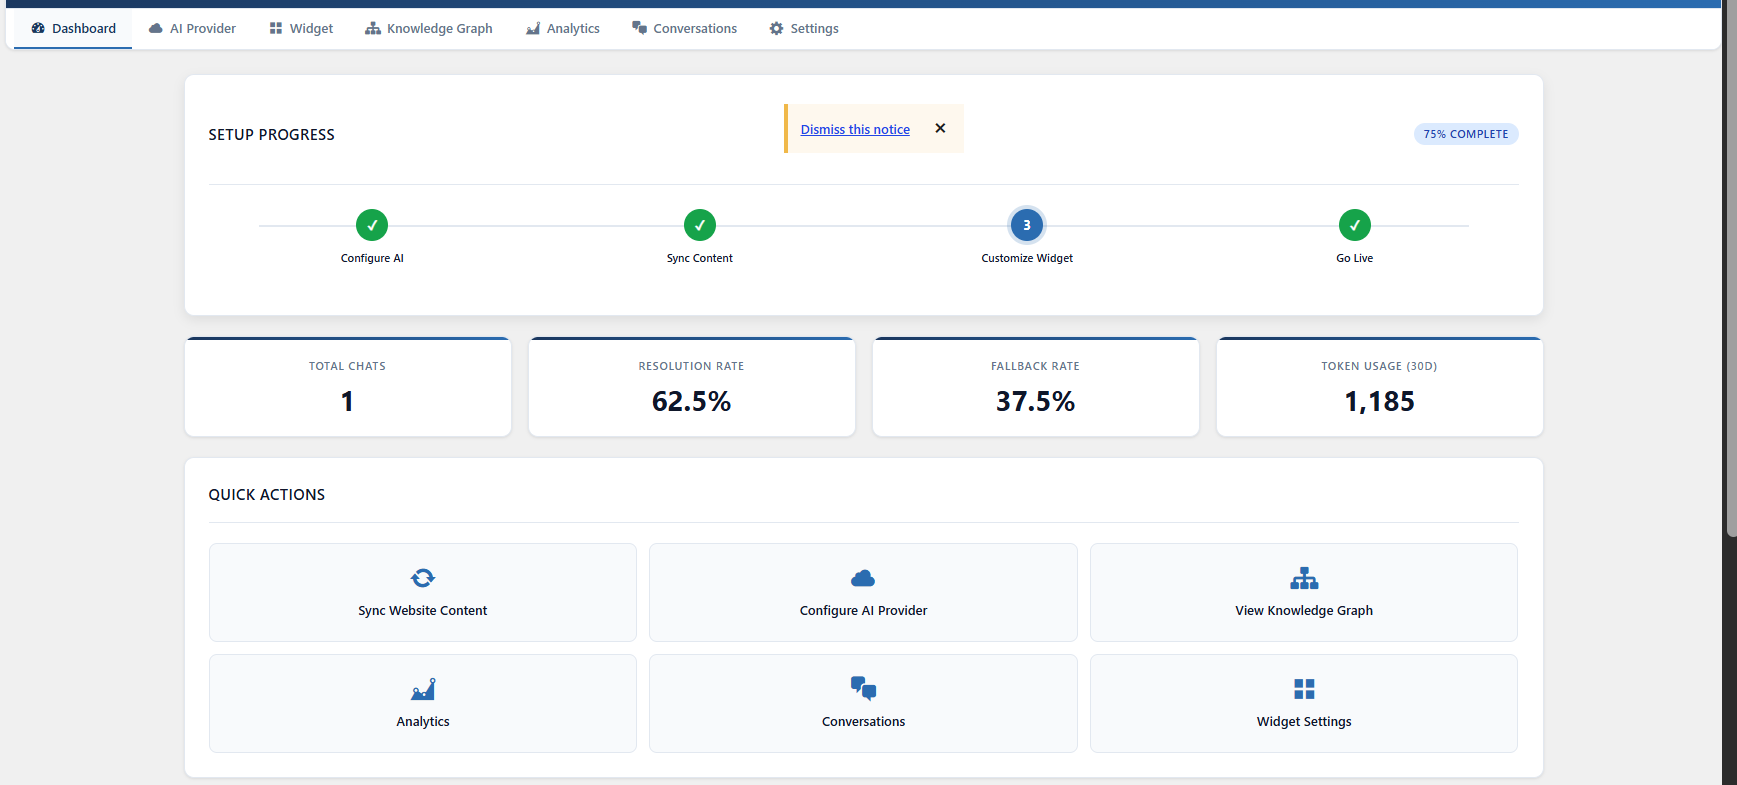Click the Sync Content green checkmark step
Image resolution: width=1737 pixels, height=785 pixels.
700,225
